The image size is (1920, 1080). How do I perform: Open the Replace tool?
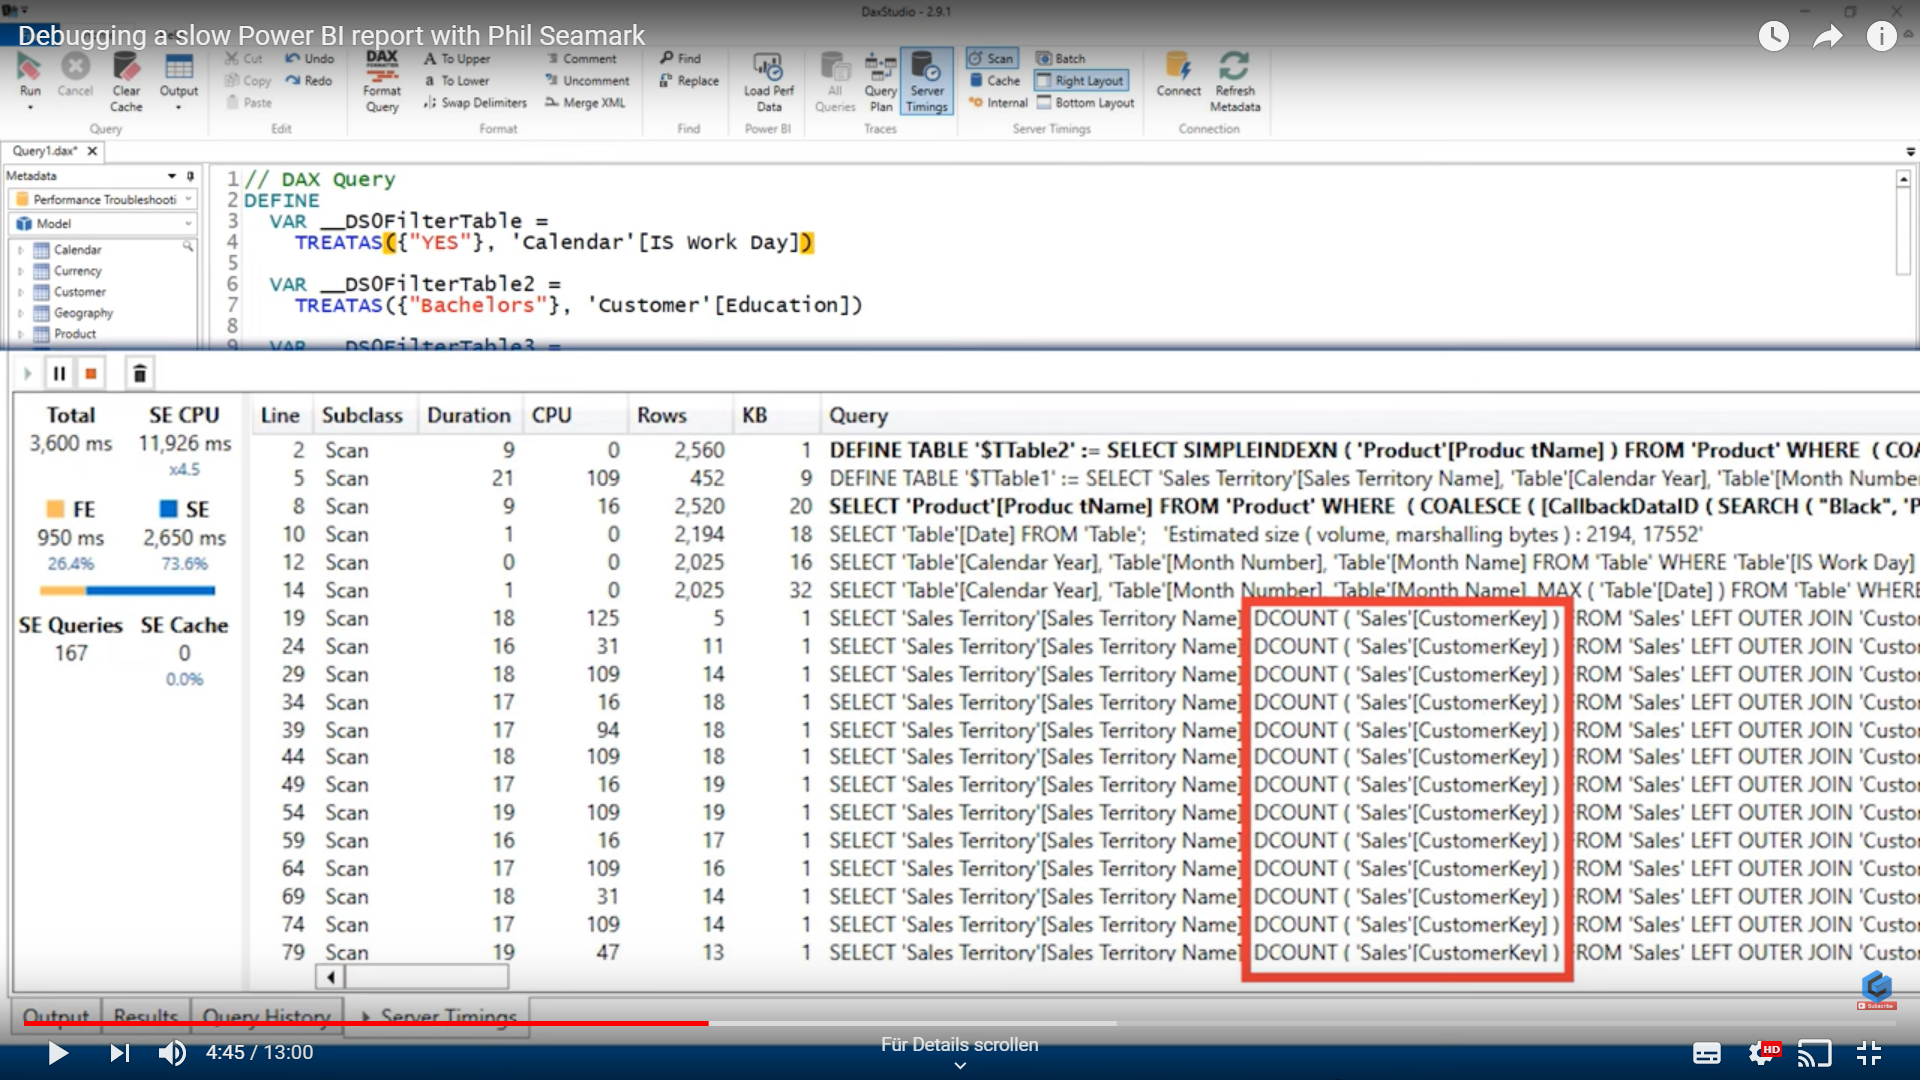tap(689, 81)
